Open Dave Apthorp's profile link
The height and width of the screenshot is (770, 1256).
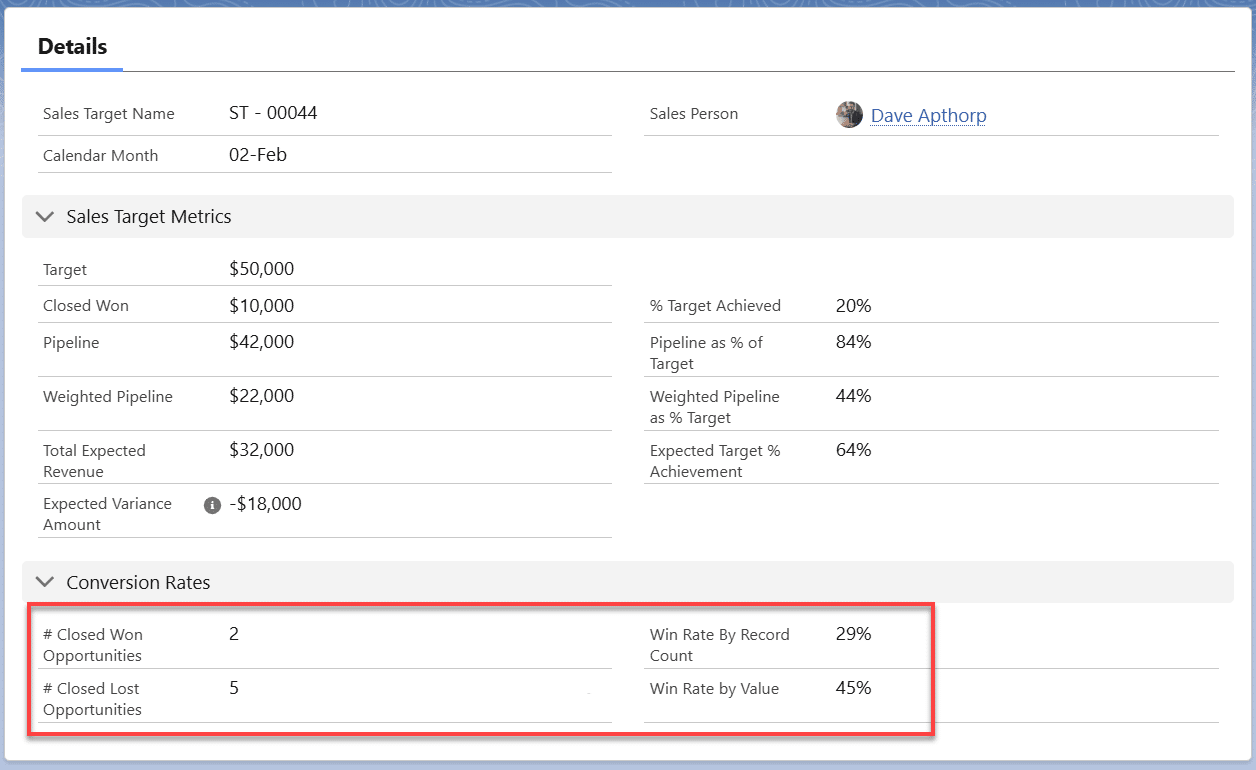pyautogui.click(x=928, y=115)
